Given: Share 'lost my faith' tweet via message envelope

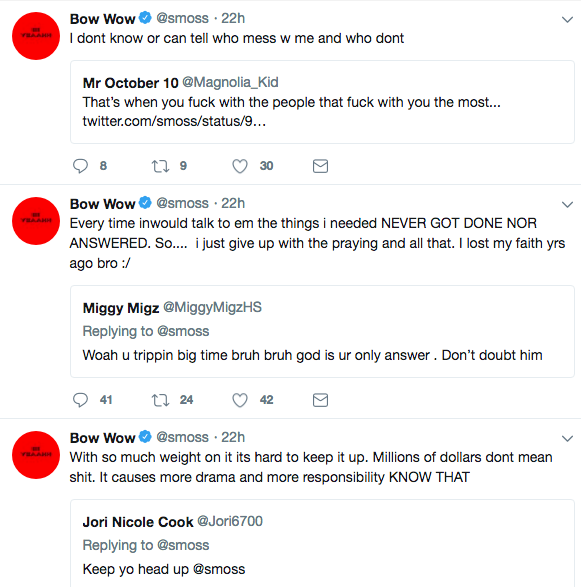Looking at the screenshot, I should 320,400.
